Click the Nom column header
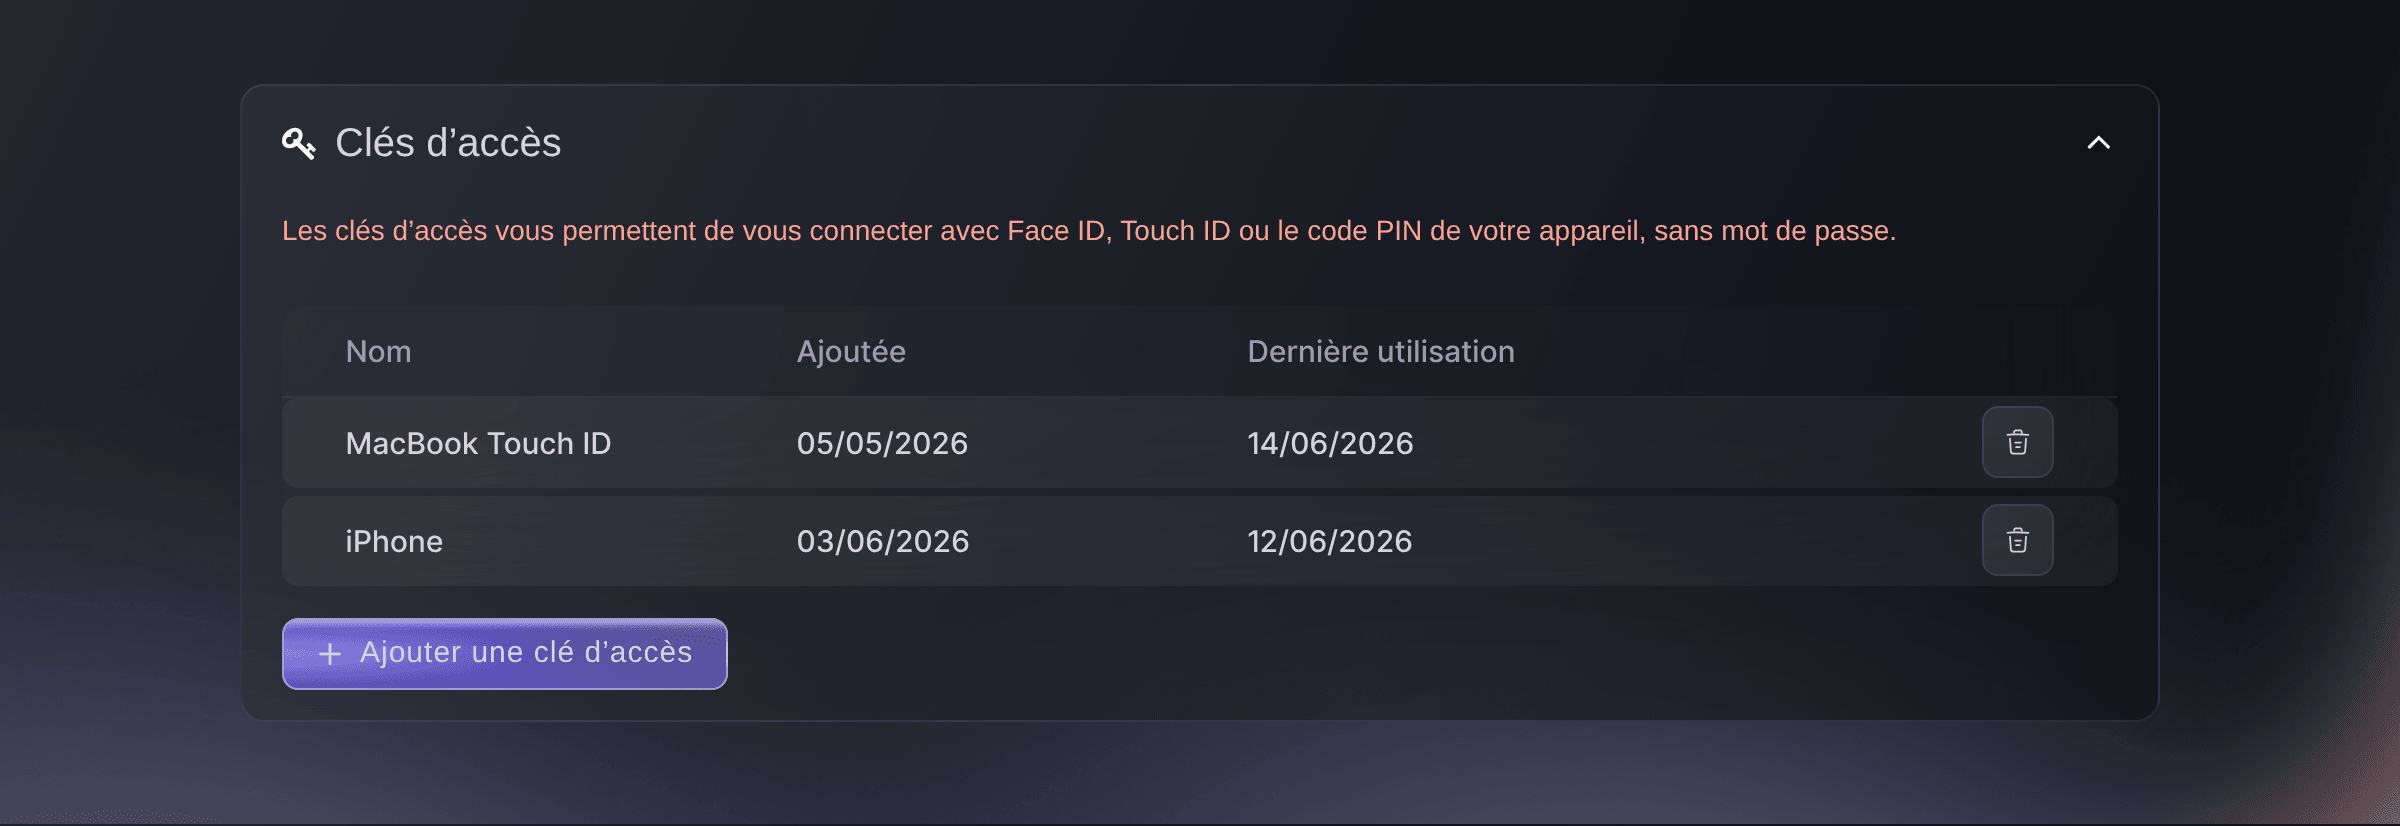 [378, 352]
